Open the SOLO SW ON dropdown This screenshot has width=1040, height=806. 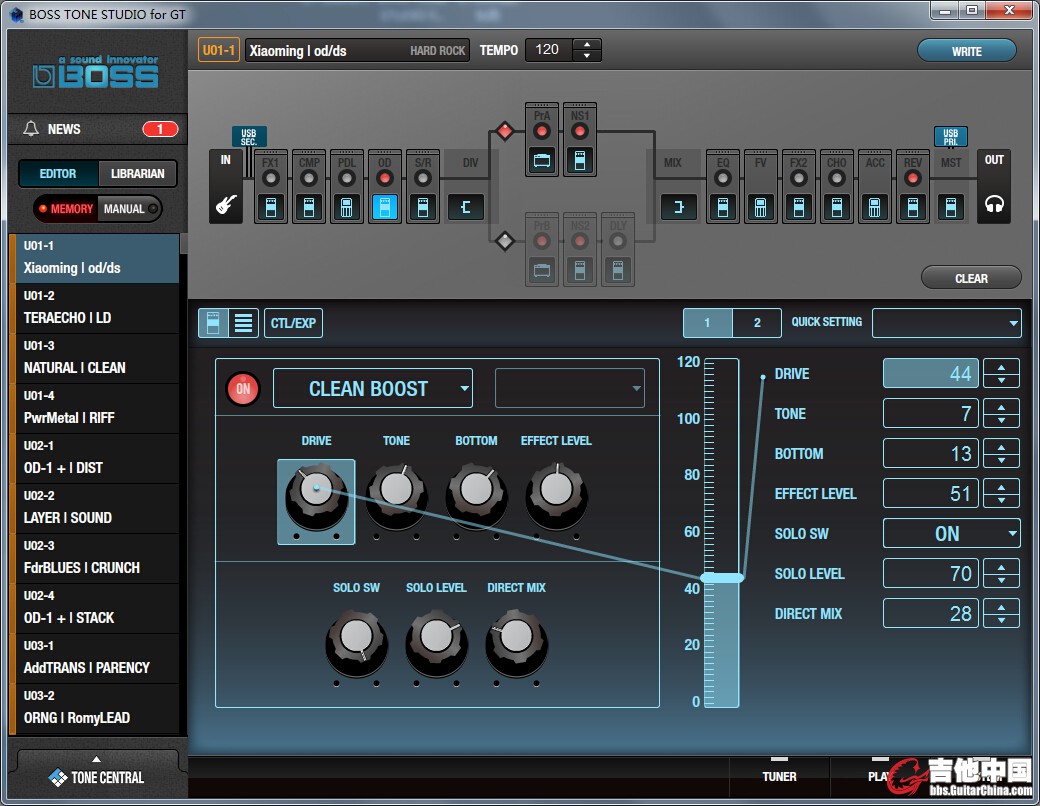click(951, 533)
